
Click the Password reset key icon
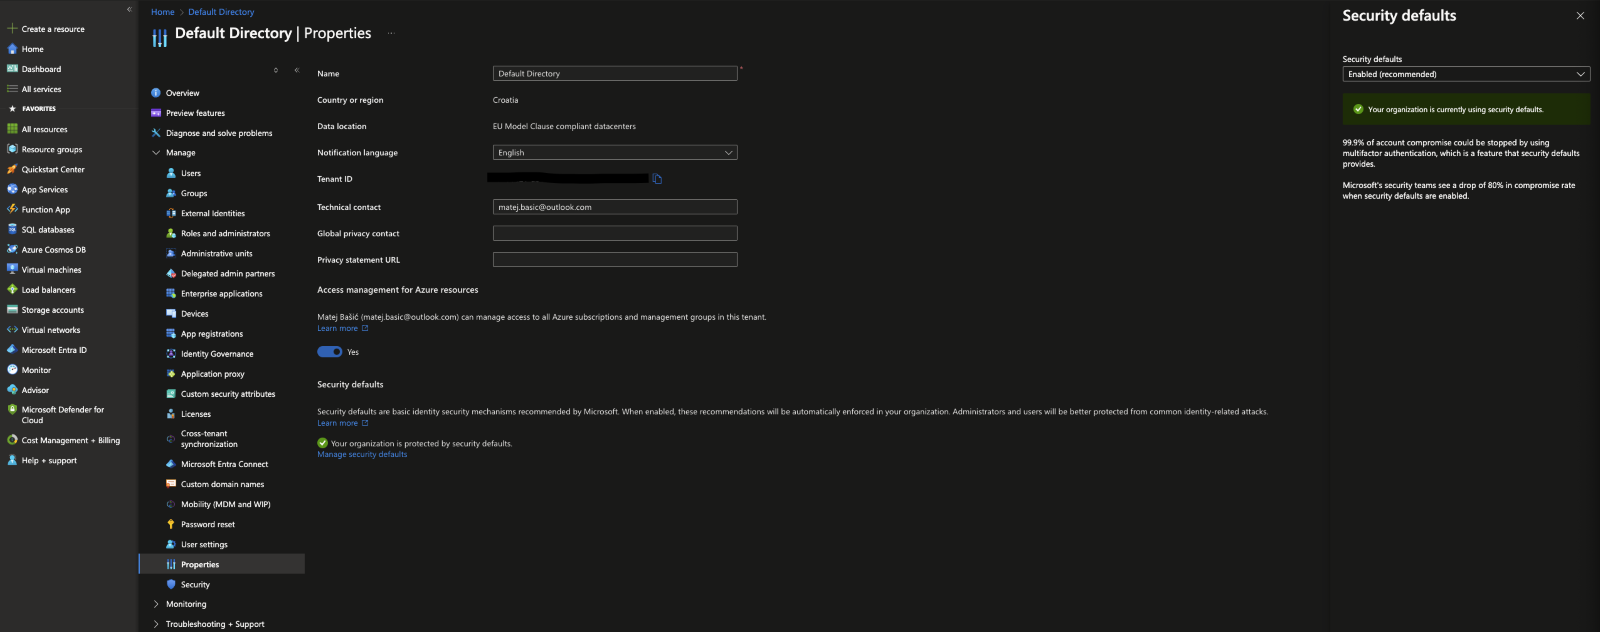(x=171, y=524)
